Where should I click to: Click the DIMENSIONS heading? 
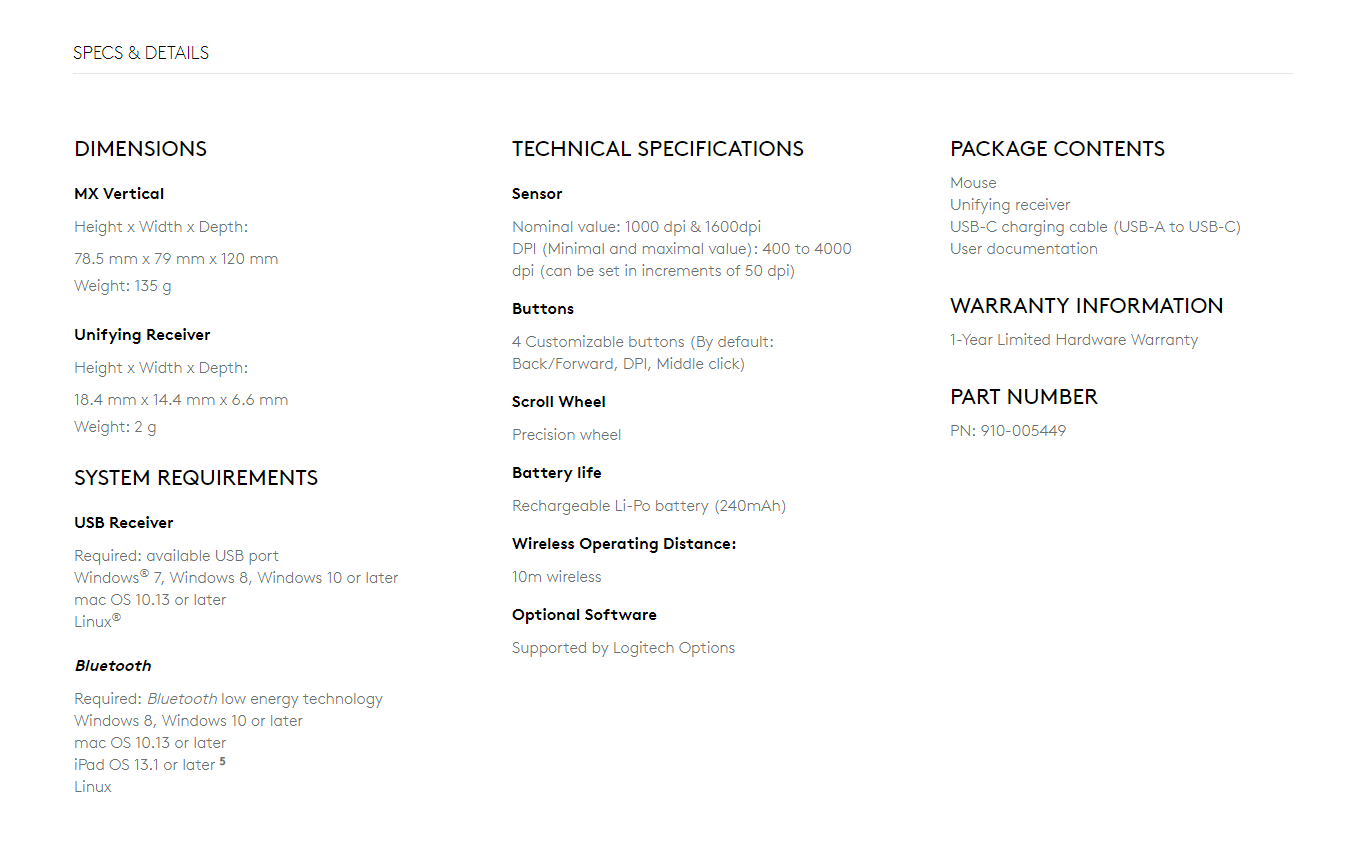pos(140,149)
